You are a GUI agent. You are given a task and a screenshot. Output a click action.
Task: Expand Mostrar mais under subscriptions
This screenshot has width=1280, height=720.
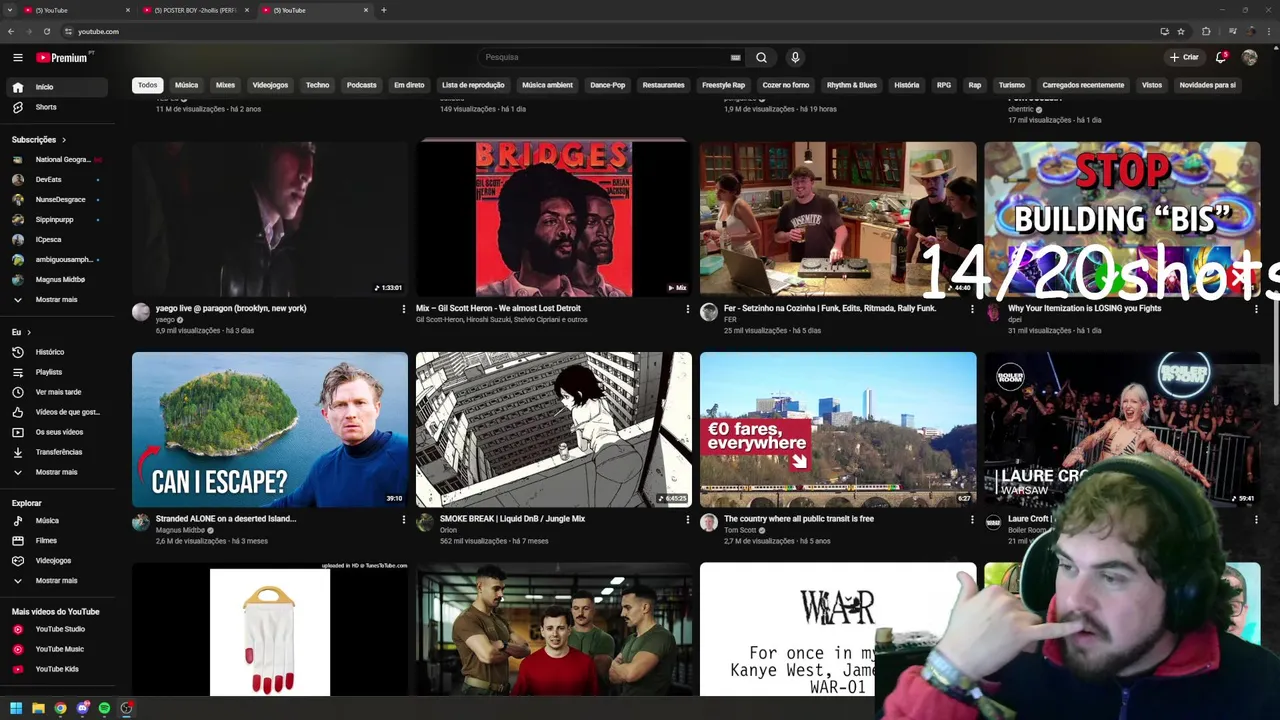pos(58,299)
